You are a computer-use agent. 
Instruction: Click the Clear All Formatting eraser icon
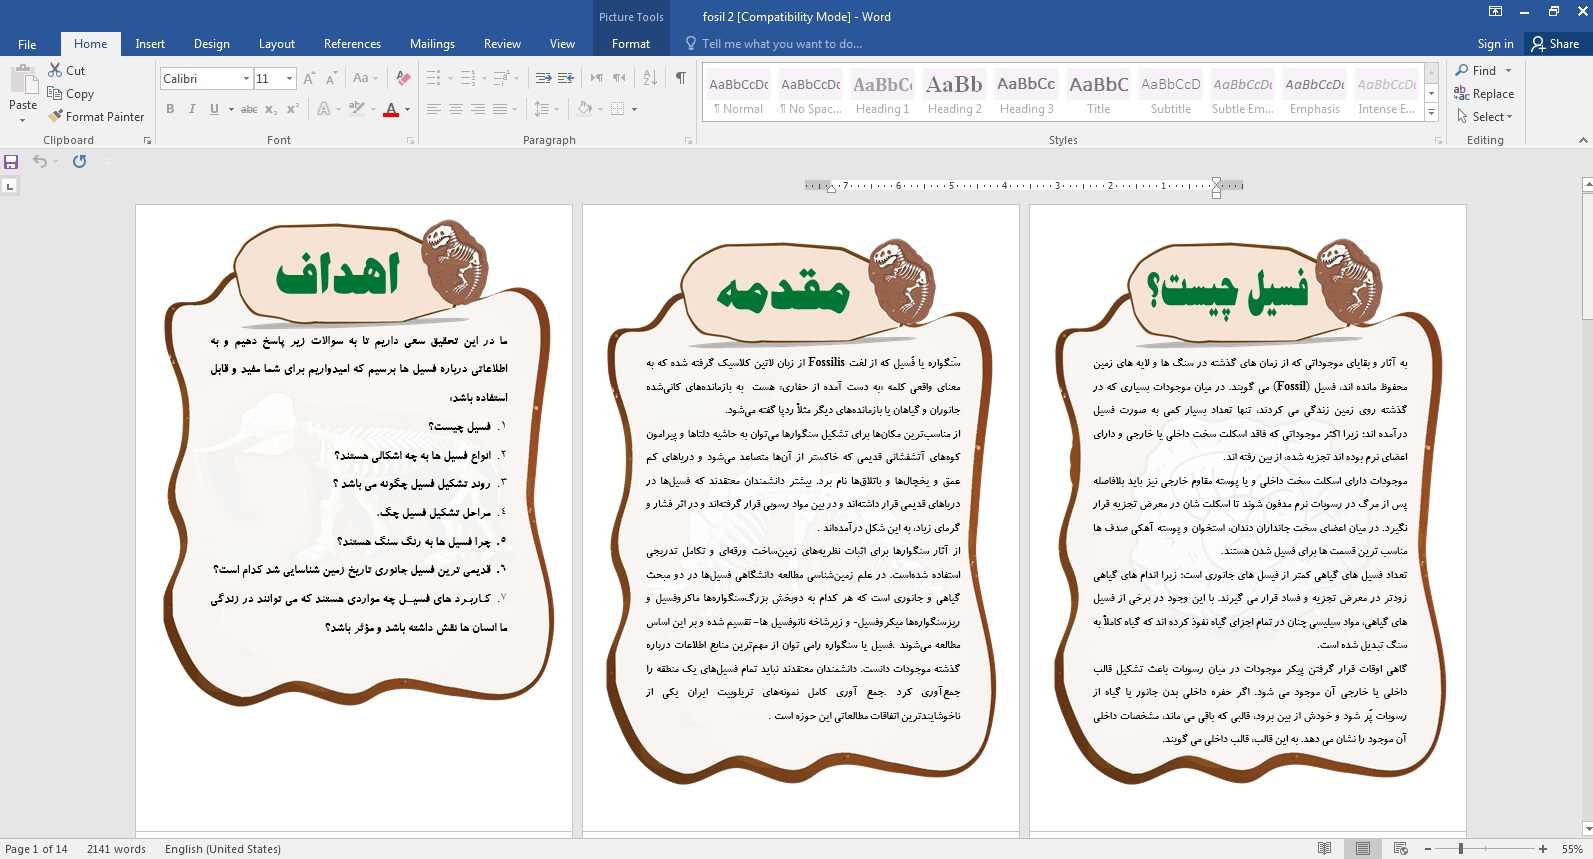403,78
